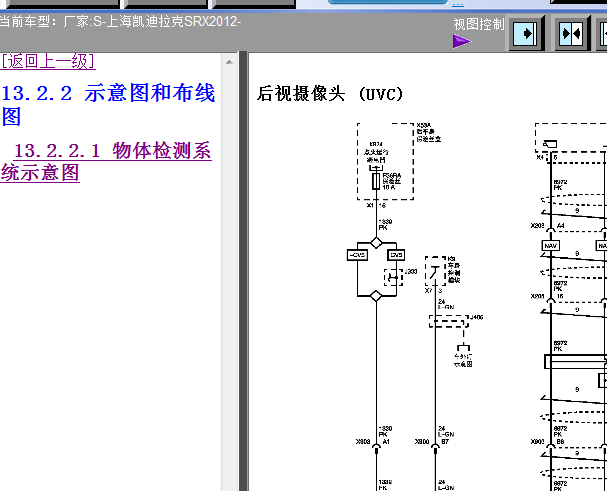Click the 当前车型 vehicle model text
Screen dimensions: 607x491
(x=120, y=21)
